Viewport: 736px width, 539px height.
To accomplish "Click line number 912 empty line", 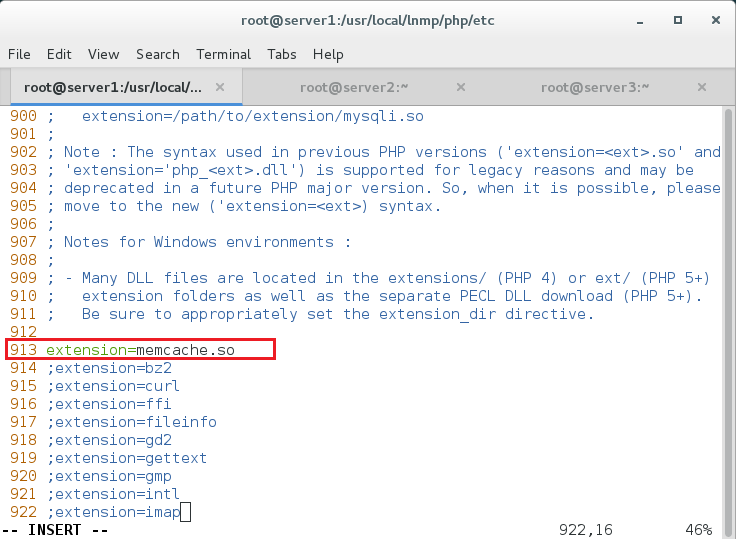I will [23, 332].
